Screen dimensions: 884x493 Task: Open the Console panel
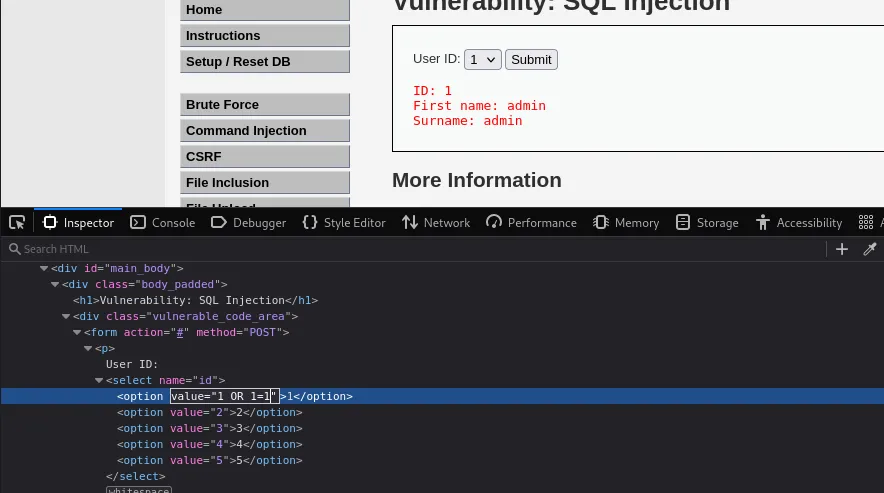point(162,222)
